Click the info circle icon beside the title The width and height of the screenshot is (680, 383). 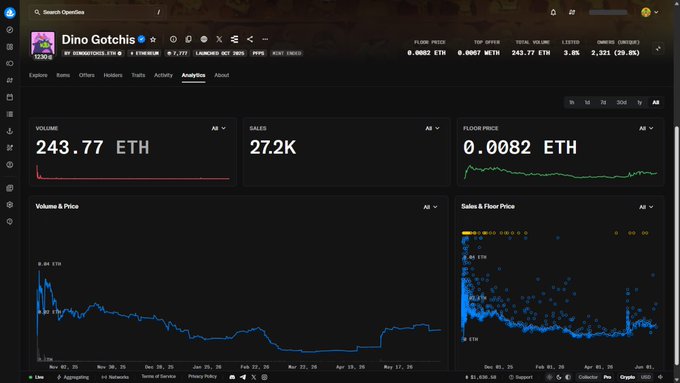tap(173, 39)
